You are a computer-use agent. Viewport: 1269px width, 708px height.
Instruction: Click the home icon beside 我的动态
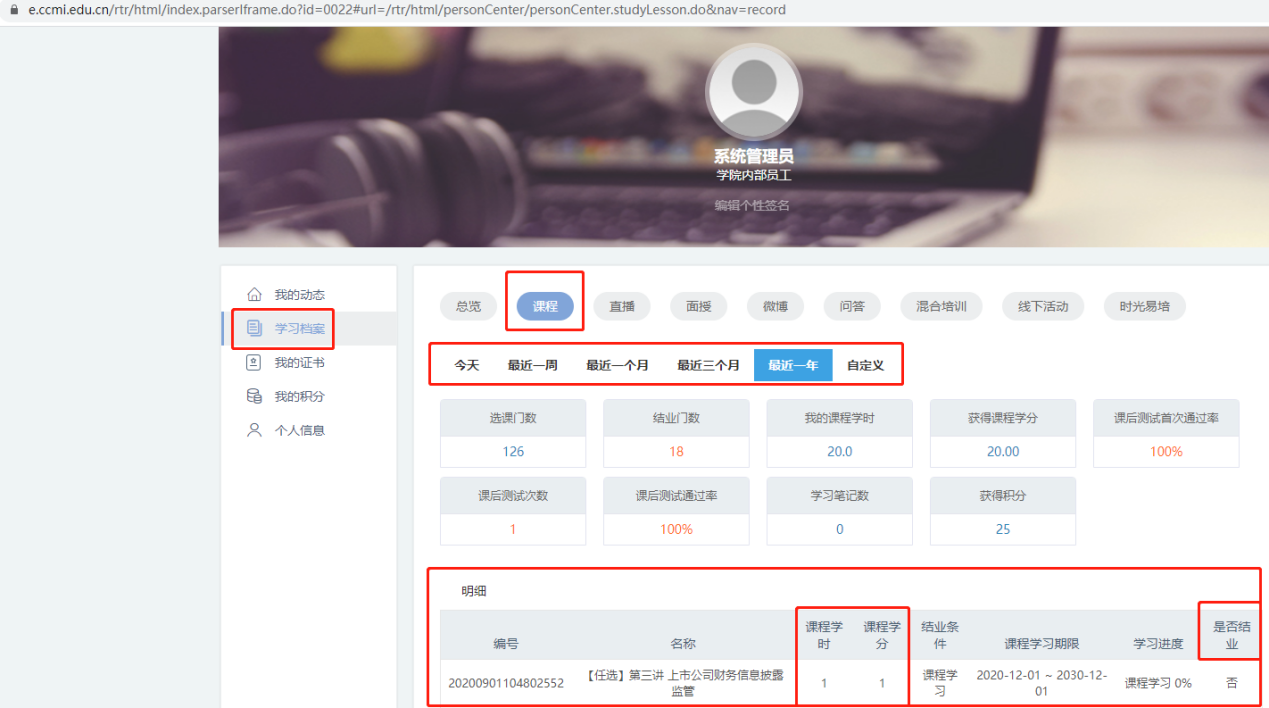[x=254, y=295]
